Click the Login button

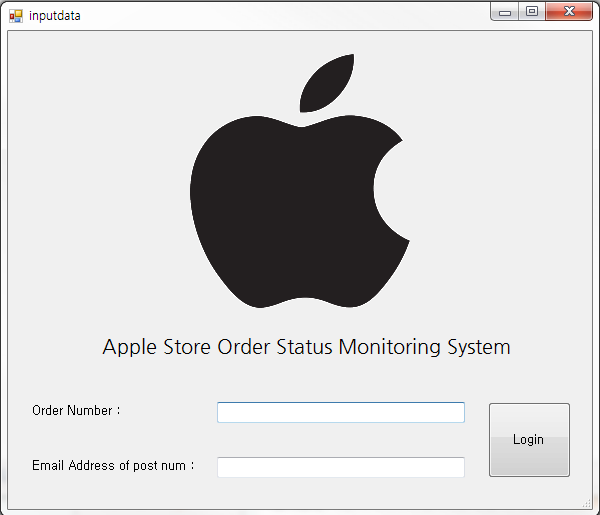(529, 440)
